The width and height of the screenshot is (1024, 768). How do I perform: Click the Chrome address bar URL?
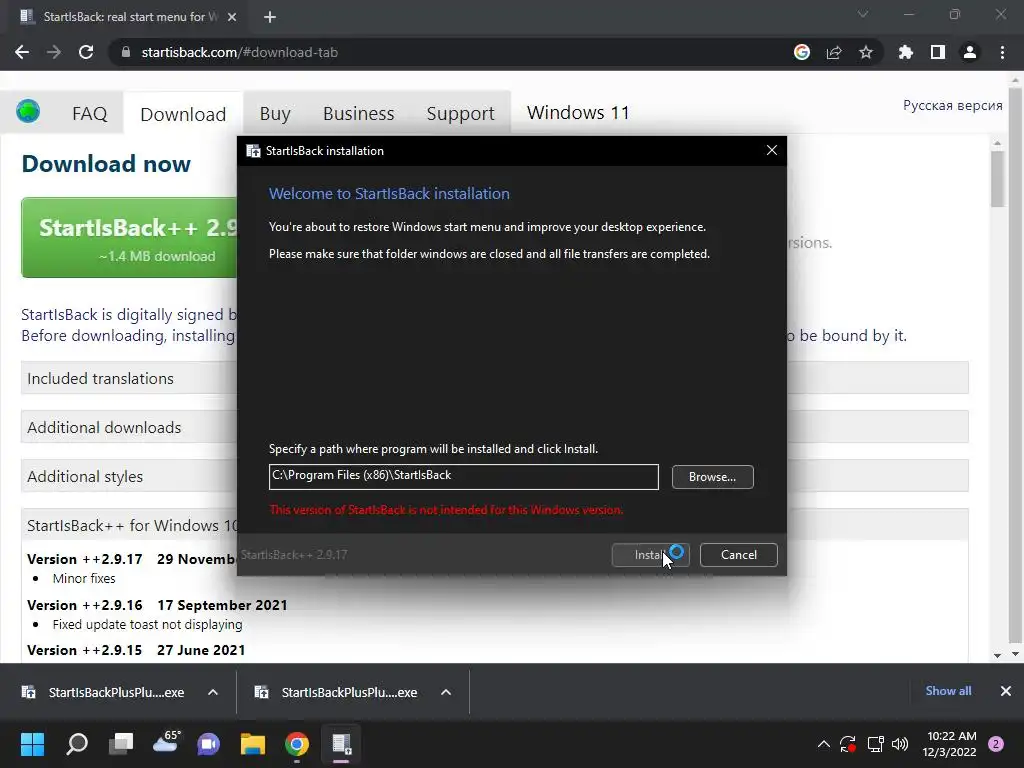coord(240,52)
